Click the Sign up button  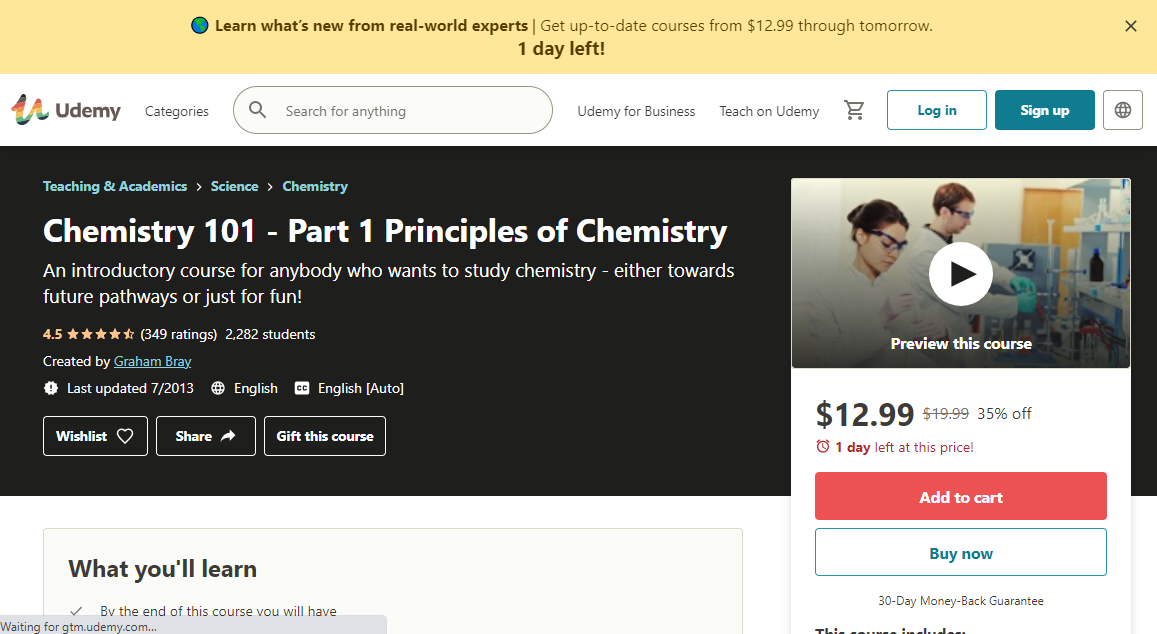coord(1044,110)
